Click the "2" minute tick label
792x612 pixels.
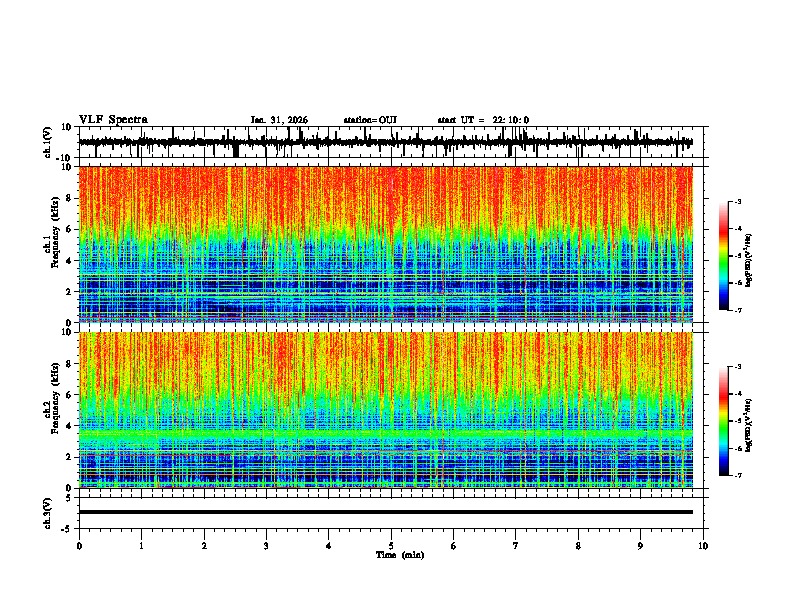click(204, 546)
